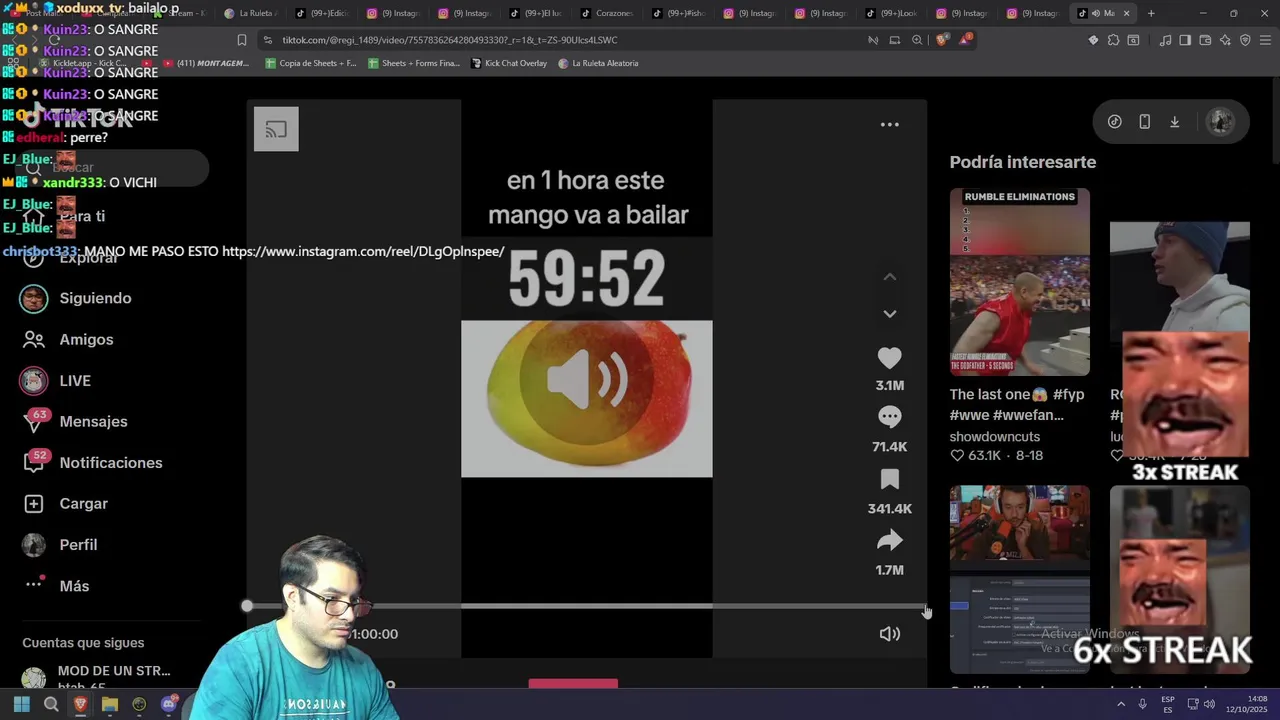Click the download desktop app icon
Viewport: 1280px width, 720px height.
pyautogui.click(x=1175, y=122)
